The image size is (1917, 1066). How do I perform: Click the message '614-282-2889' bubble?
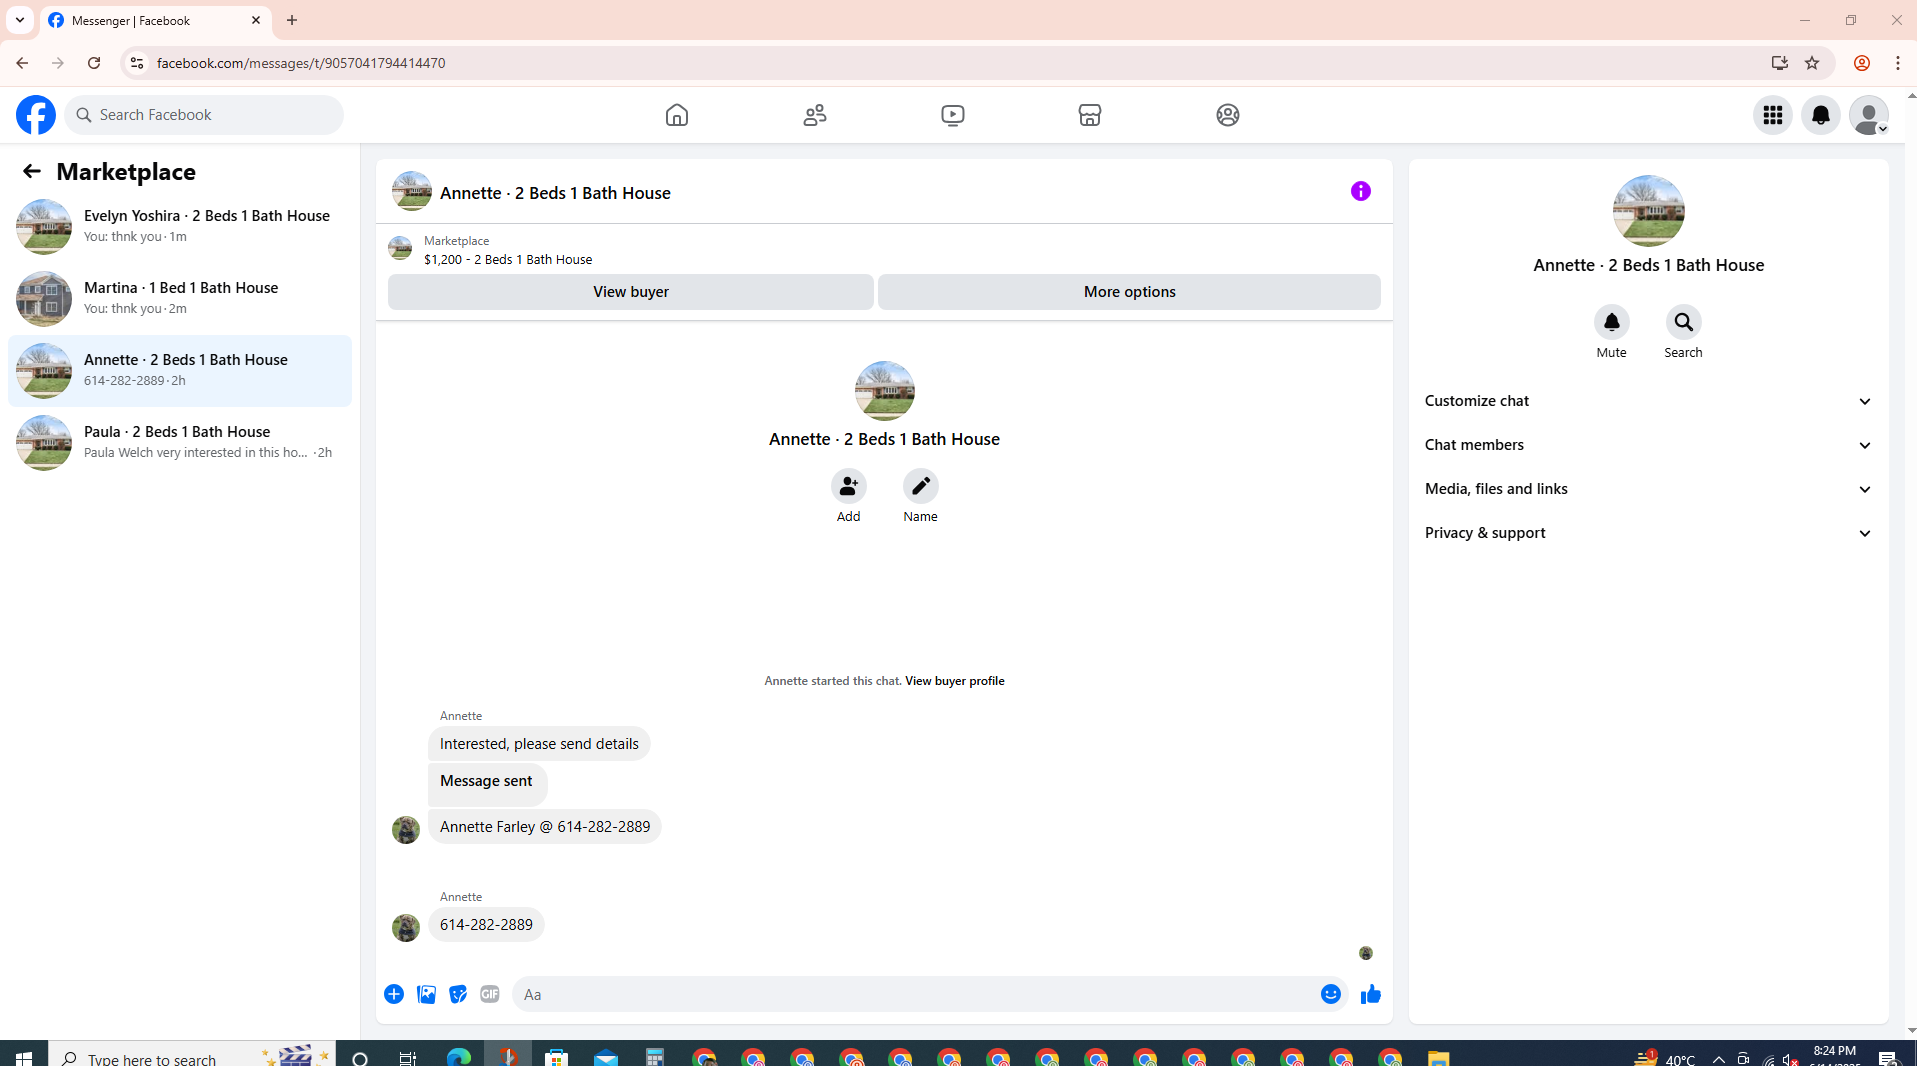point(486,925)
